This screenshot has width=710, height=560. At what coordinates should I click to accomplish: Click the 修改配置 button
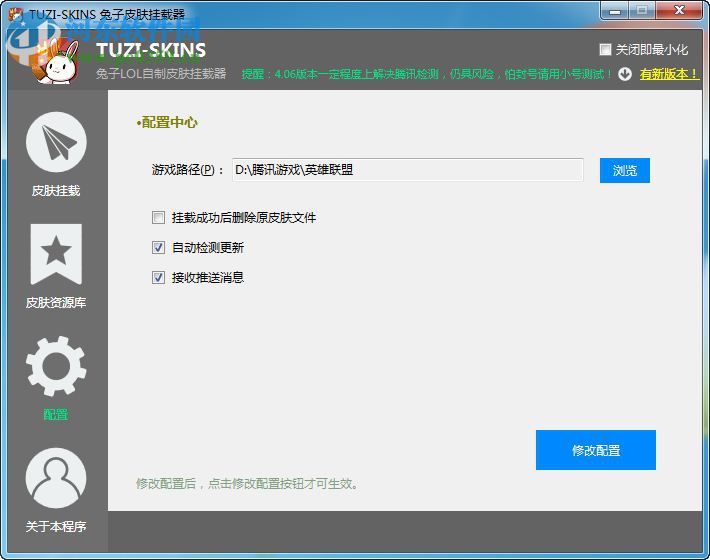click(596, 450)
